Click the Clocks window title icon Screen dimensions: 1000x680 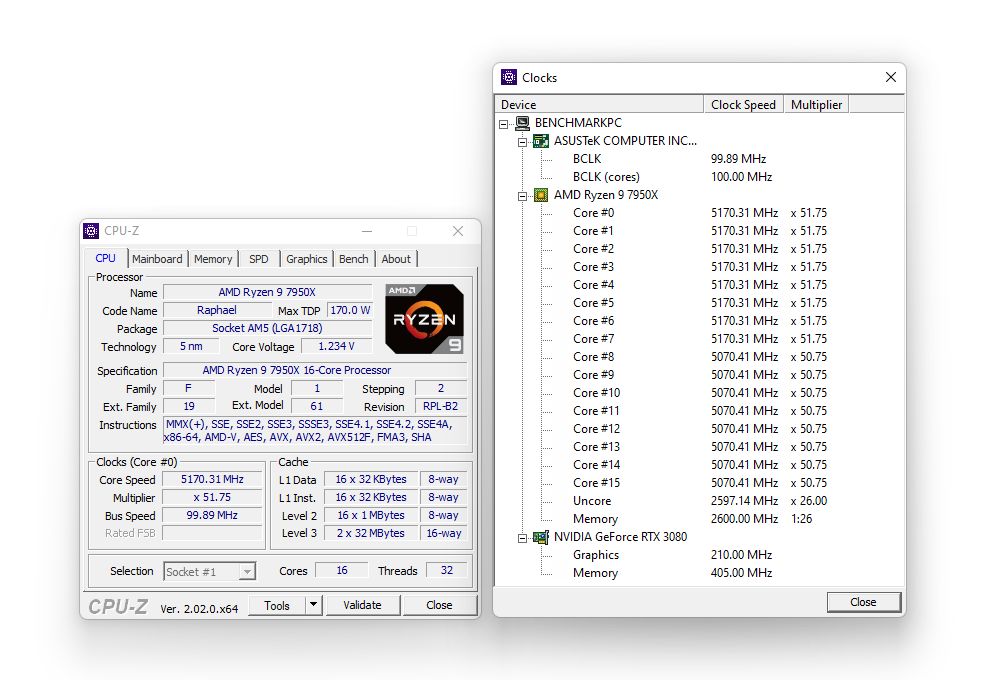[509, 77]
